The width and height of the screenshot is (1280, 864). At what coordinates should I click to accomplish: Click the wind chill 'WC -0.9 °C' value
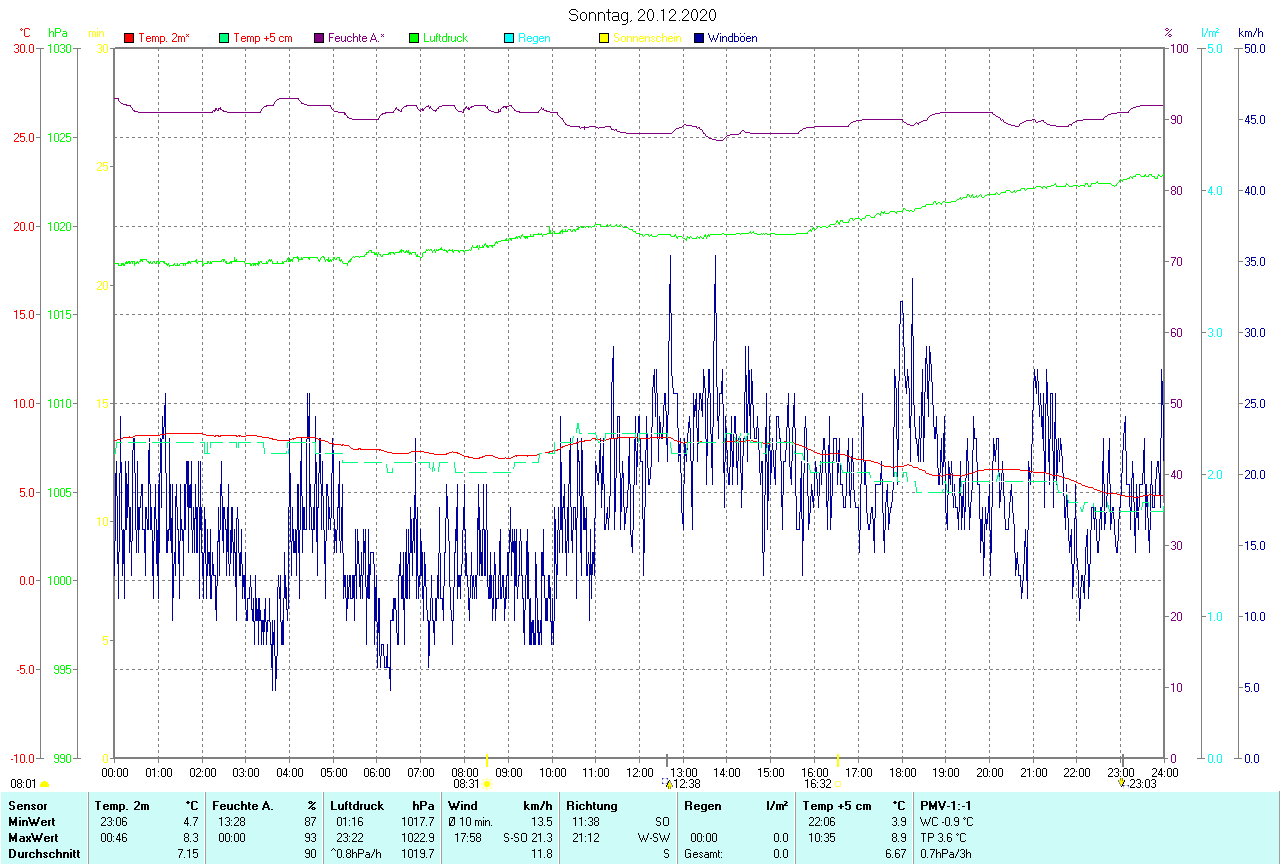click(946, 822)
